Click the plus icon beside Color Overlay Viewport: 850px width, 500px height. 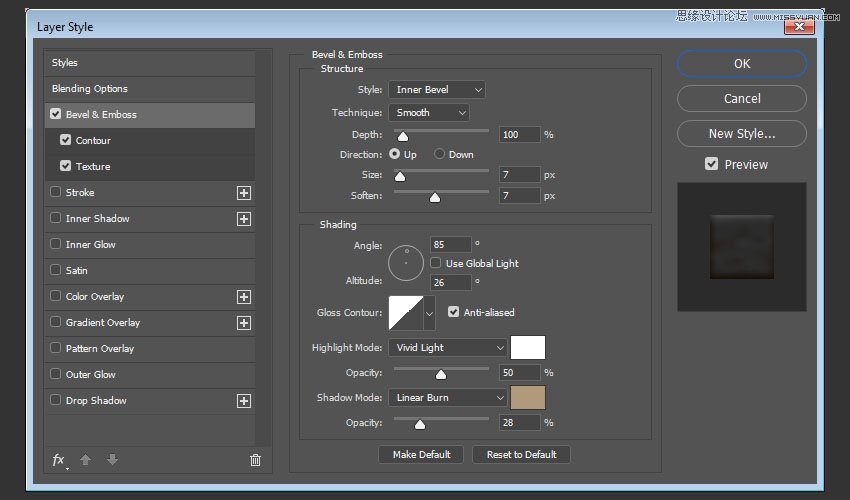coord(243,297)
